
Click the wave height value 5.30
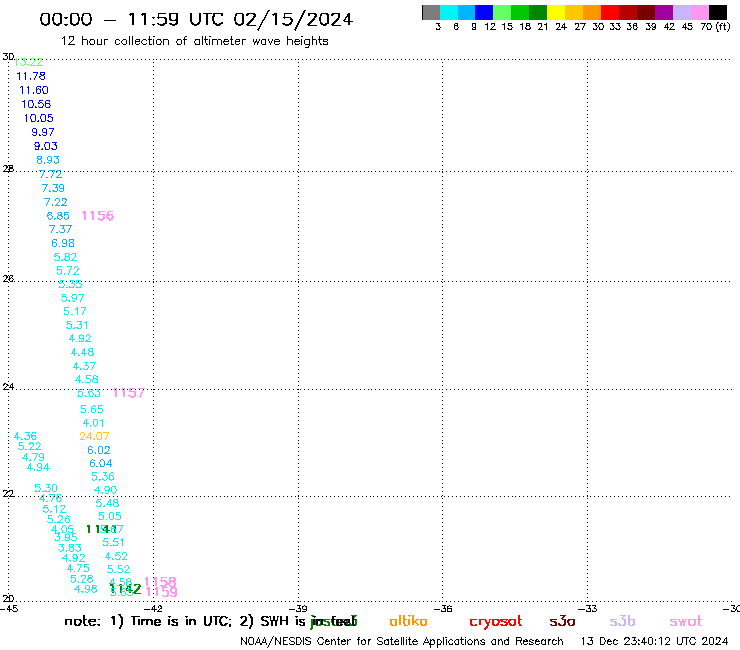point(46,488)
